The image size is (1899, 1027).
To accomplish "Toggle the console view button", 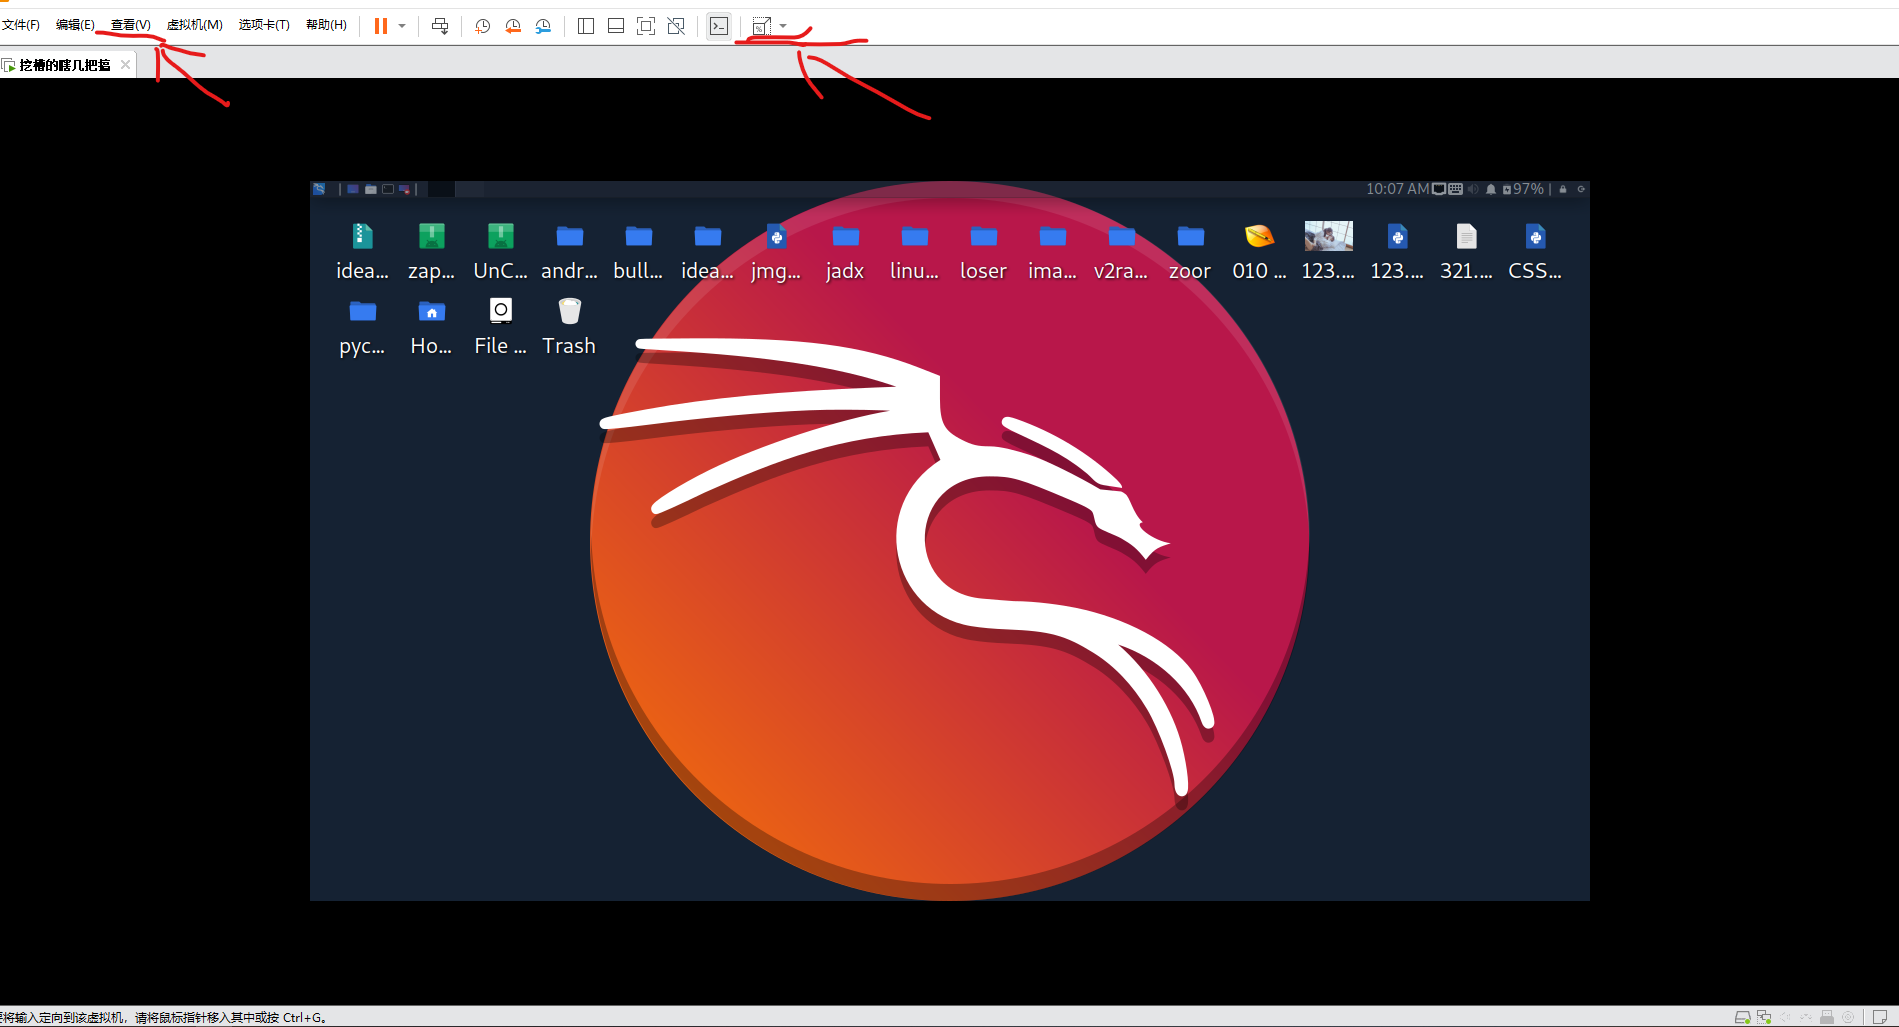I will click(x=719, y=26).
